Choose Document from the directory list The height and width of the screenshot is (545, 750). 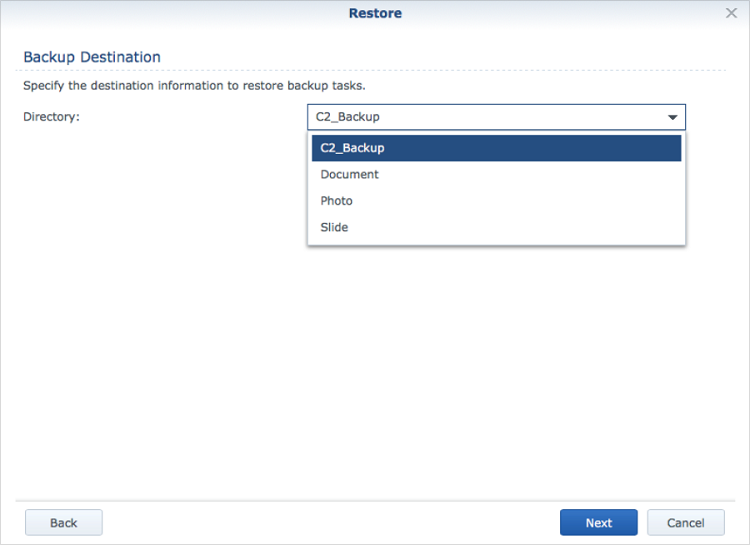coord(496,174)
